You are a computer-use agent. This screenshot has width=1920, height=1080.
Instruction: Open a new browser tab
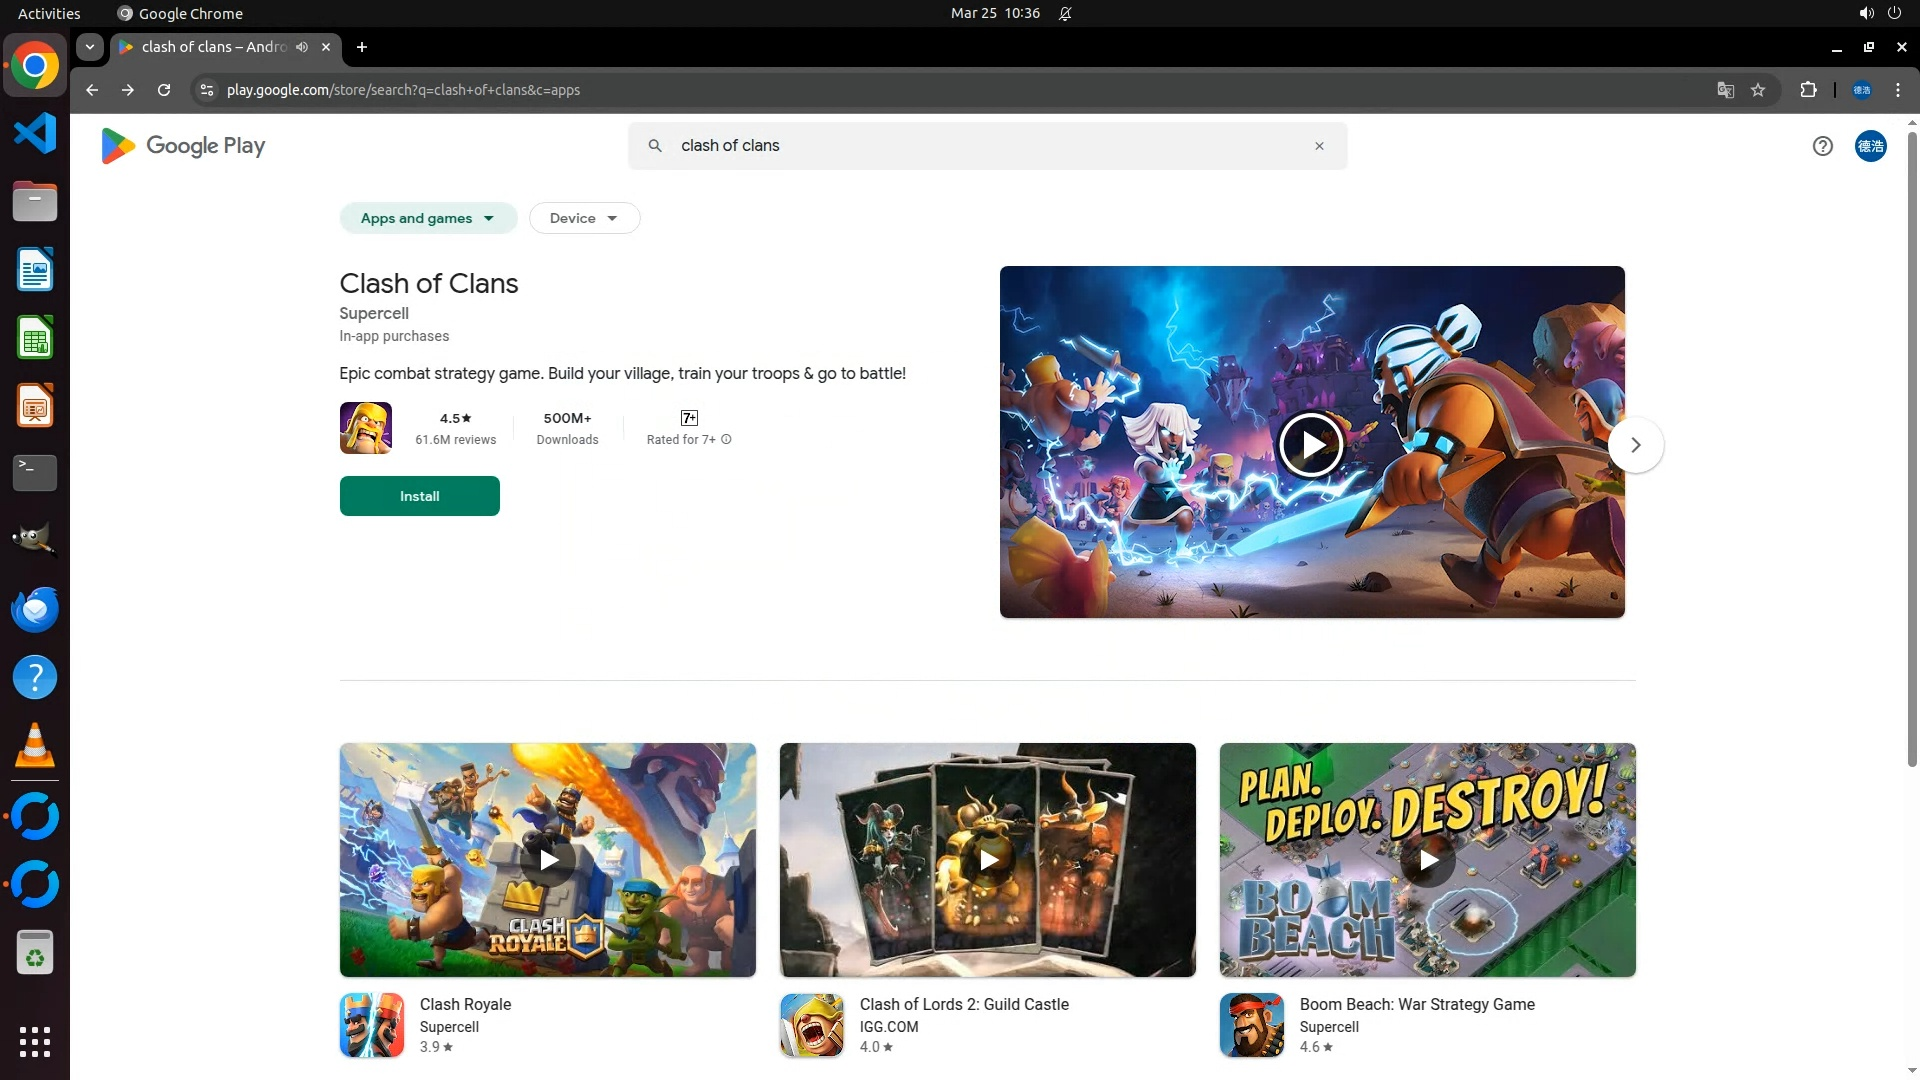(x=362, y=47)
